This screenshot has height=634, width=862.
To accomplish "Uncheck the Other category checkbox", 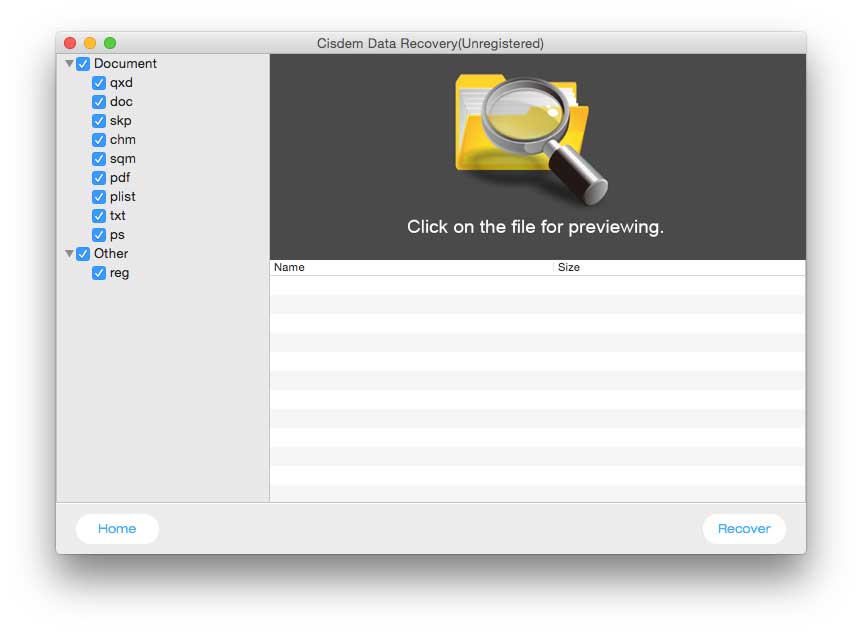I will 83,253.
